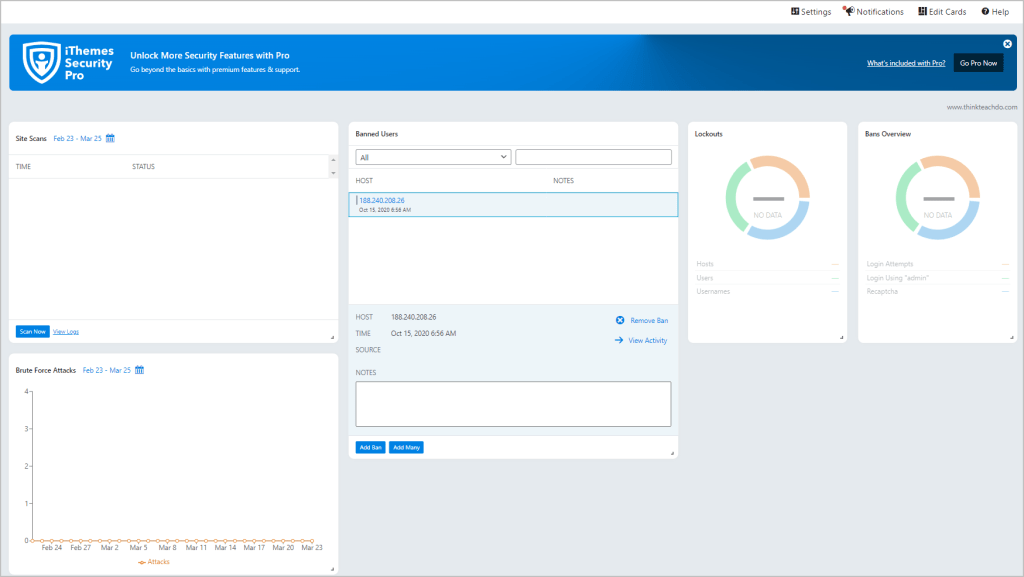Click the Help question mark icon
This screenshot has width=1024, height=577.
tap(985, 11)
